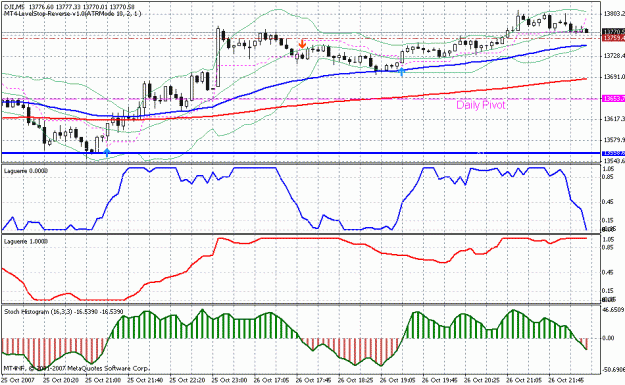Click the 26 Oct 20:25 time label
The image size is (625, 385).
point(482,380)
